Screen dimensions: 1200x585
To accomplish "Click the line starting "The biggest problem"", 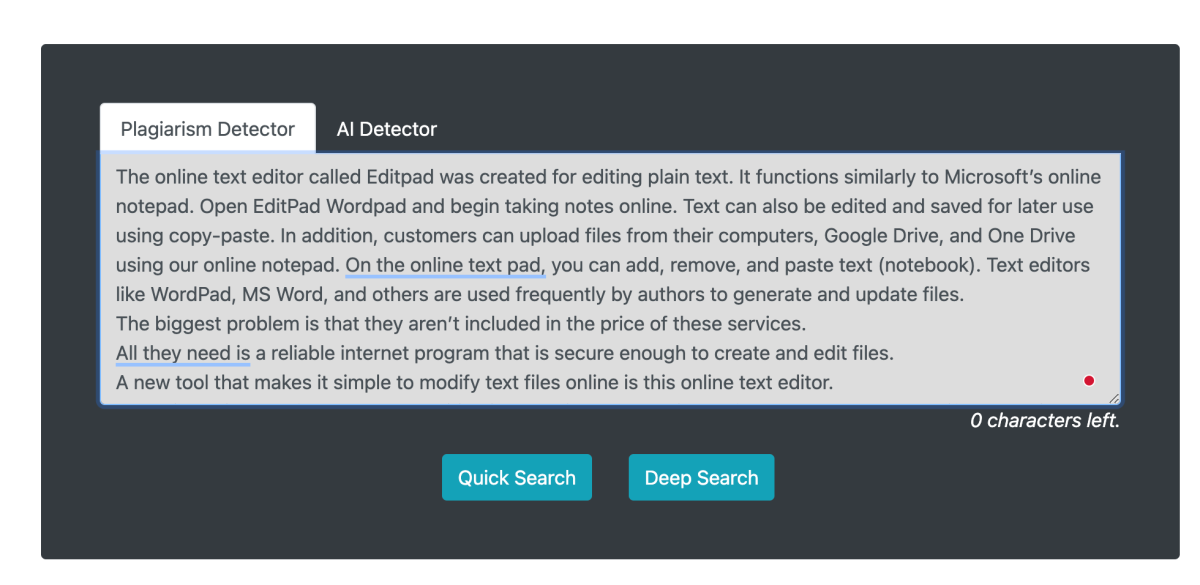I will [460, 324].
